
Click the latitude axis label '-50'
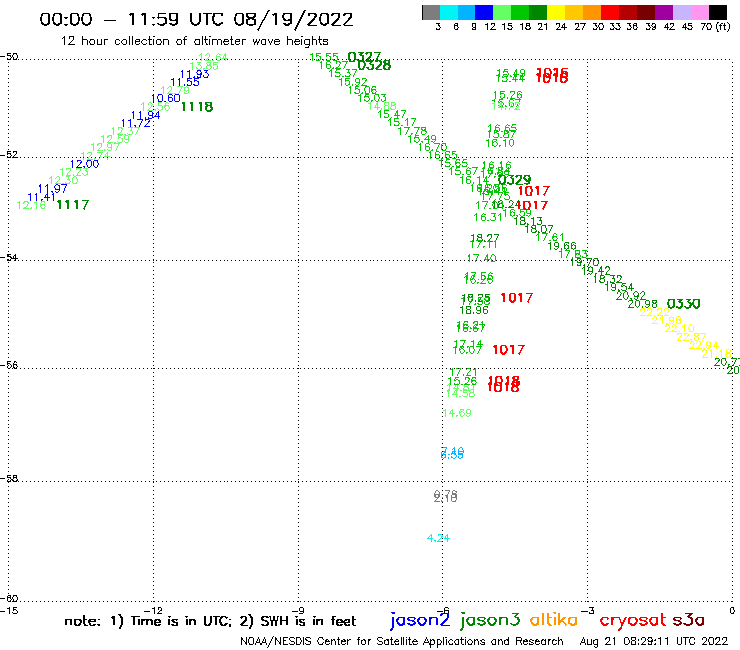point(9,57)
